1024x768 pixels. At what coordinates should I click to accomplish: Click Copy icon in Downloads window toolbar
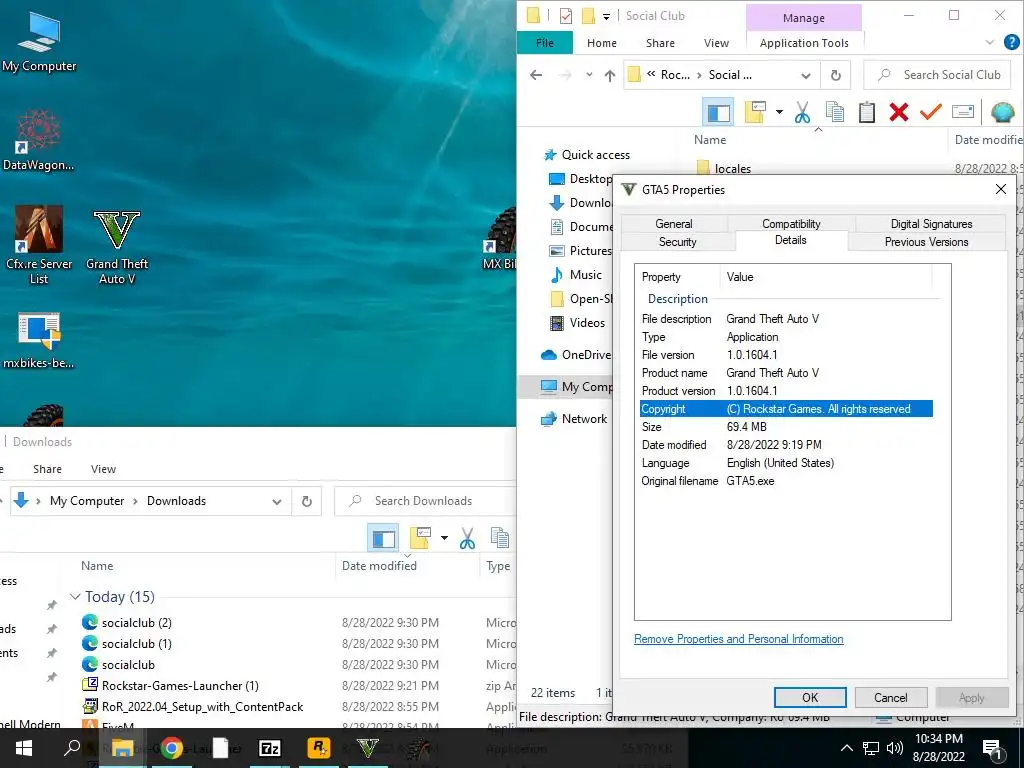pyautogui.click(x=500, y=539)
